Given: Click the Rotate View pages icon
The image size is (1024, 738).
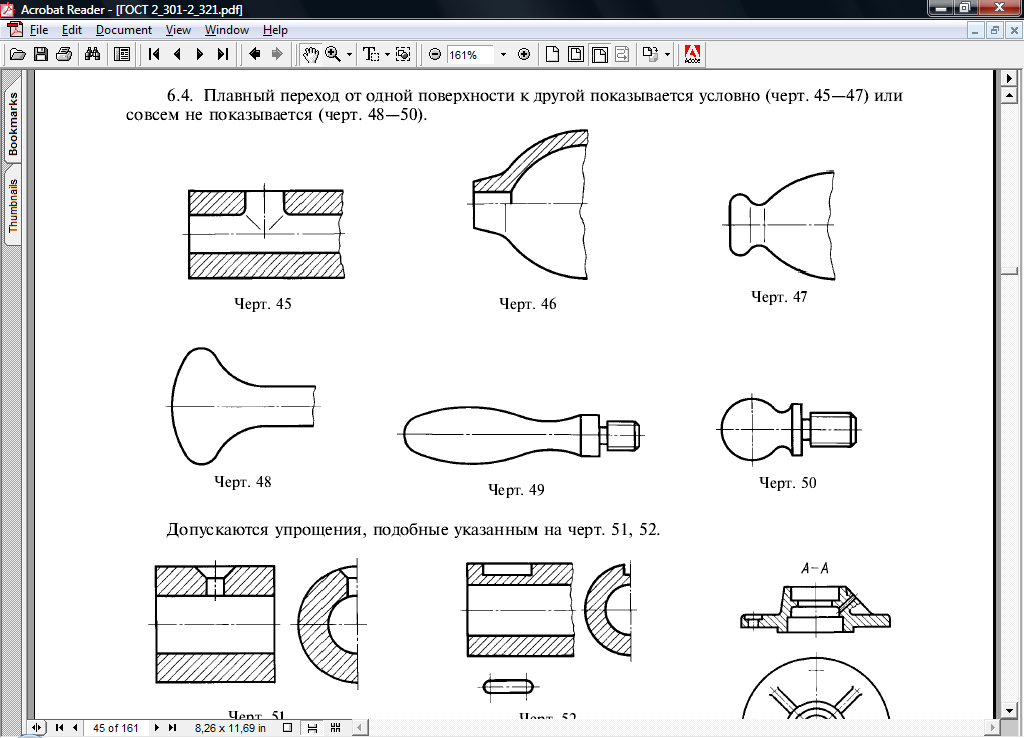Looking at the screenshot, I should click(x=650, y=54).
